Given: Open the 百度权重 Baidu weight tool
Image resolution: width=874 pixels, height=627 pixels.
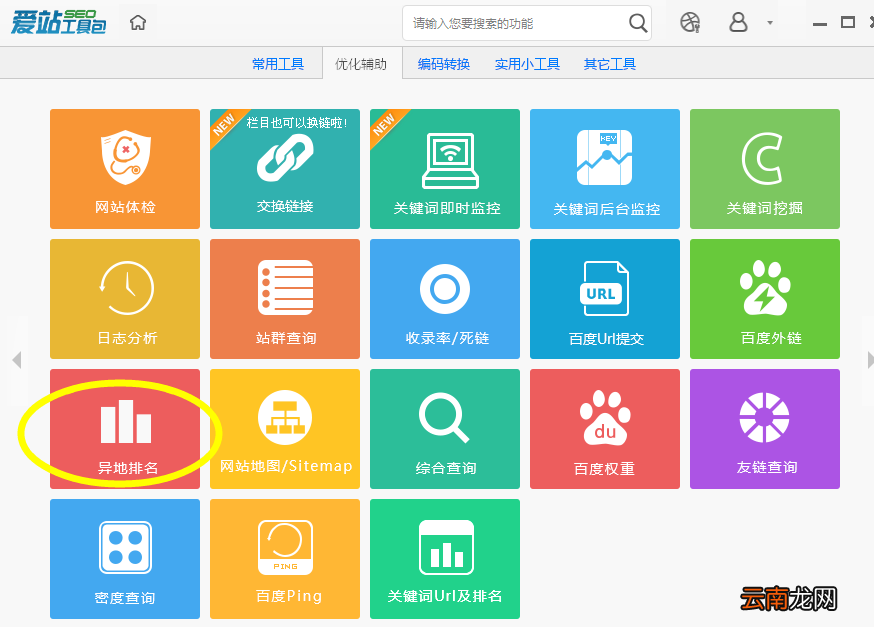Looking at the screenshot, I should tap(605, 429).
